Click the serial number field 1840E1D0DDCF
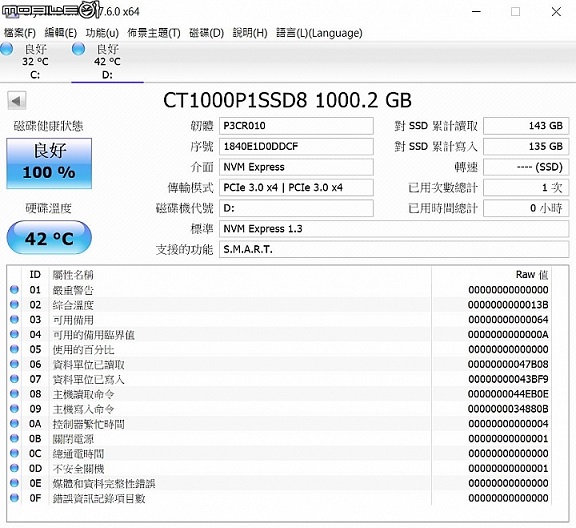Image resolution: width=576 pixels, height=528 pixels. (296, 147)
